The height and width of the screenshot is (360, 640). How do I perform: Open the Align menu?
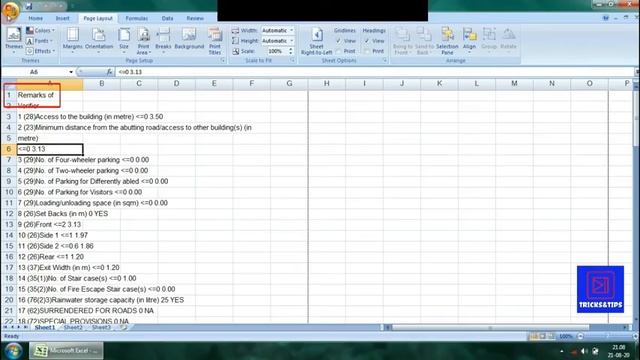coord(469,40)
